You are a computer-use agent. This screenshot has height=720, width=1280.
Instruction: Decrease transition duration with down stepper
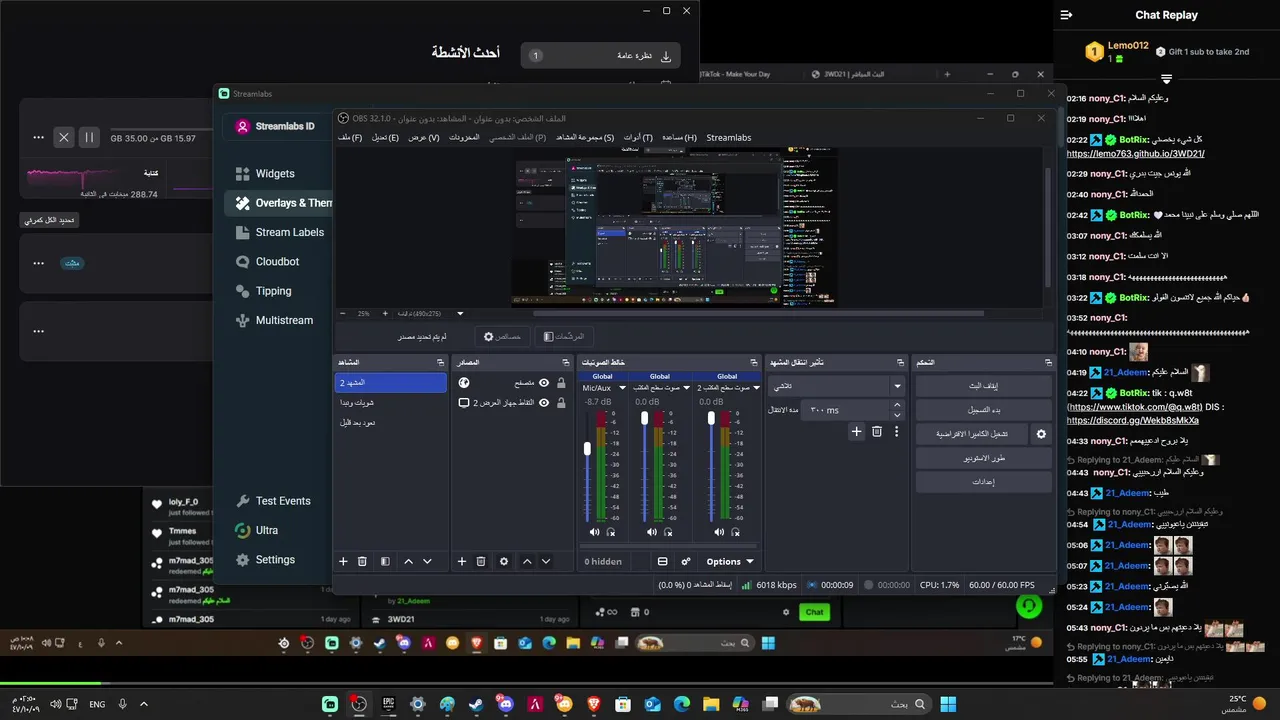897,415
